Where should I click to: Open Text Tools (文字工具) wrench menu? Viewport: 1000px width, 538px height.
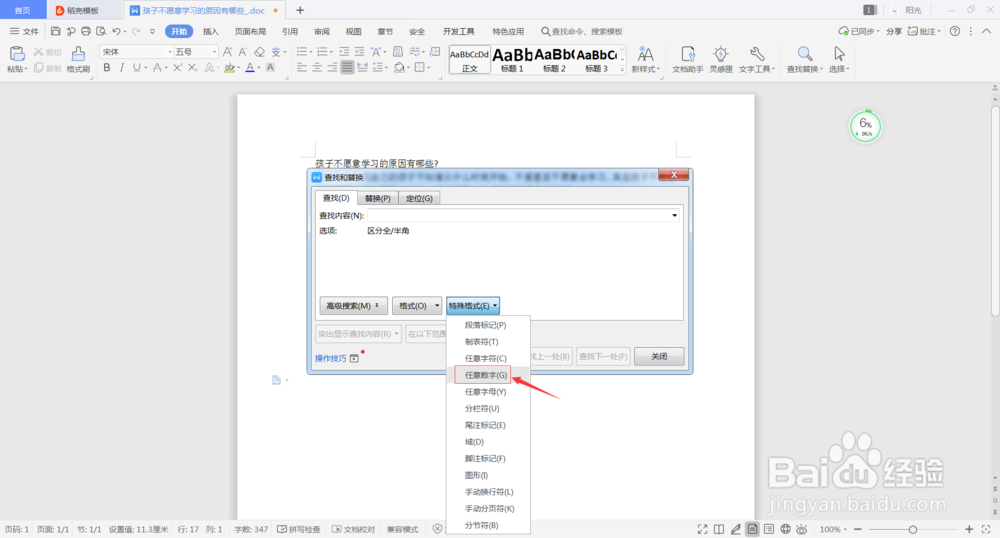[756, 59]
